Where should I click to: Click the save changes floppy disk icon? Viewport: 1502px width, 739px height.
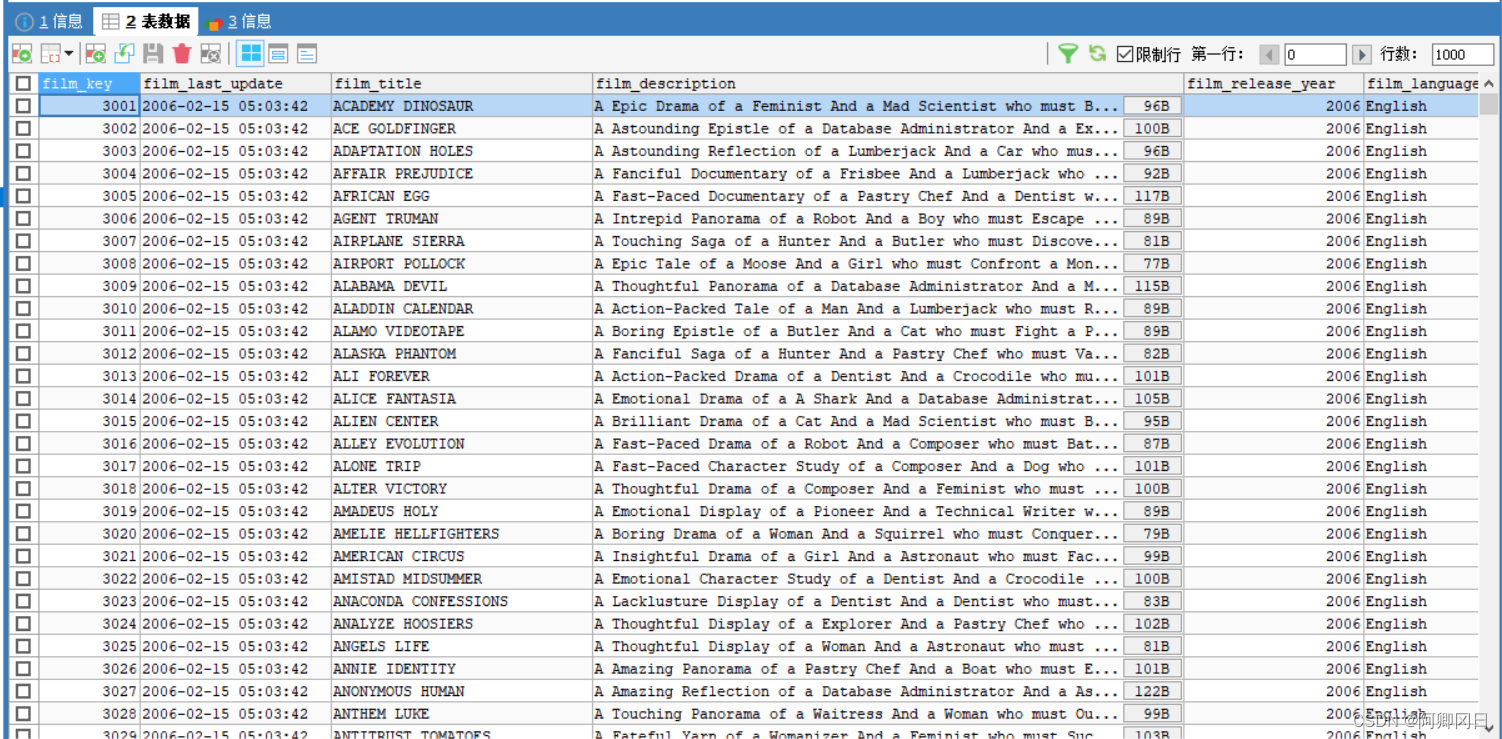(x=153, y=54)
